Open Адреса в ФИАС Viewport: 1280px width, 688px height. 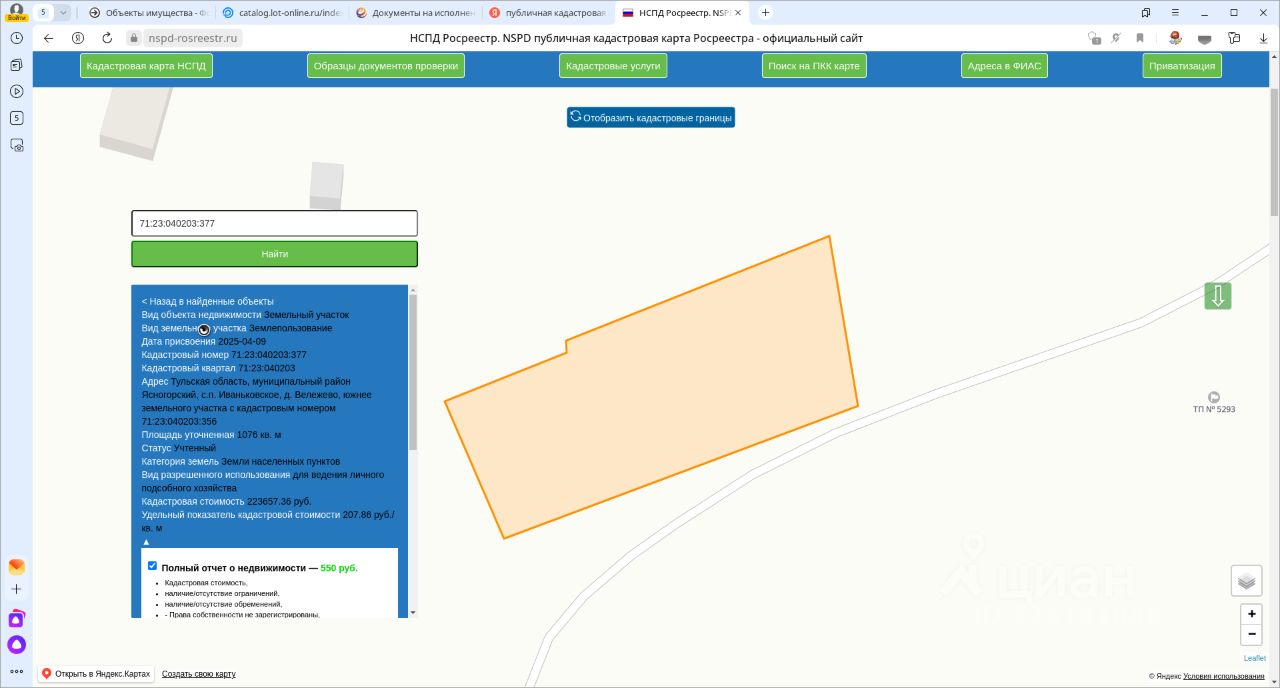1004,66
